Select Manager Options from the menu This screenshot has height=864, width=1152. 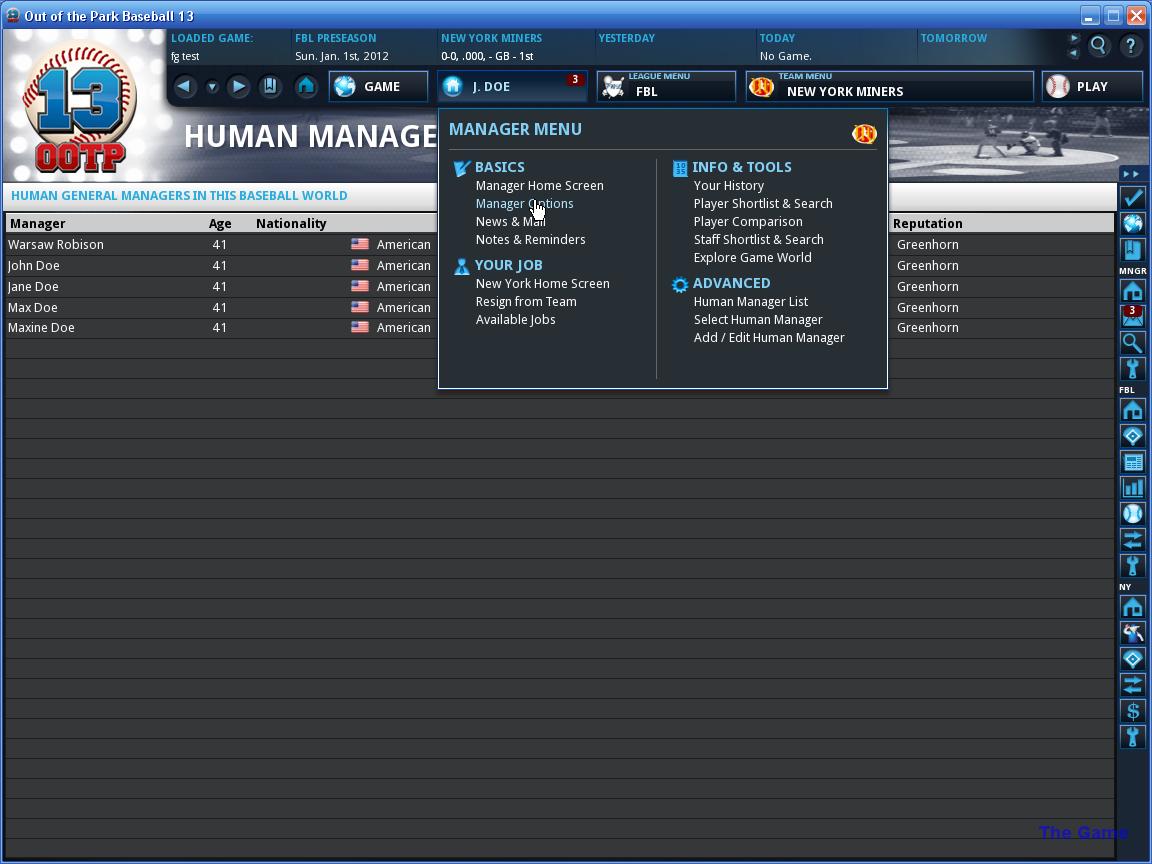click(524, 204)
